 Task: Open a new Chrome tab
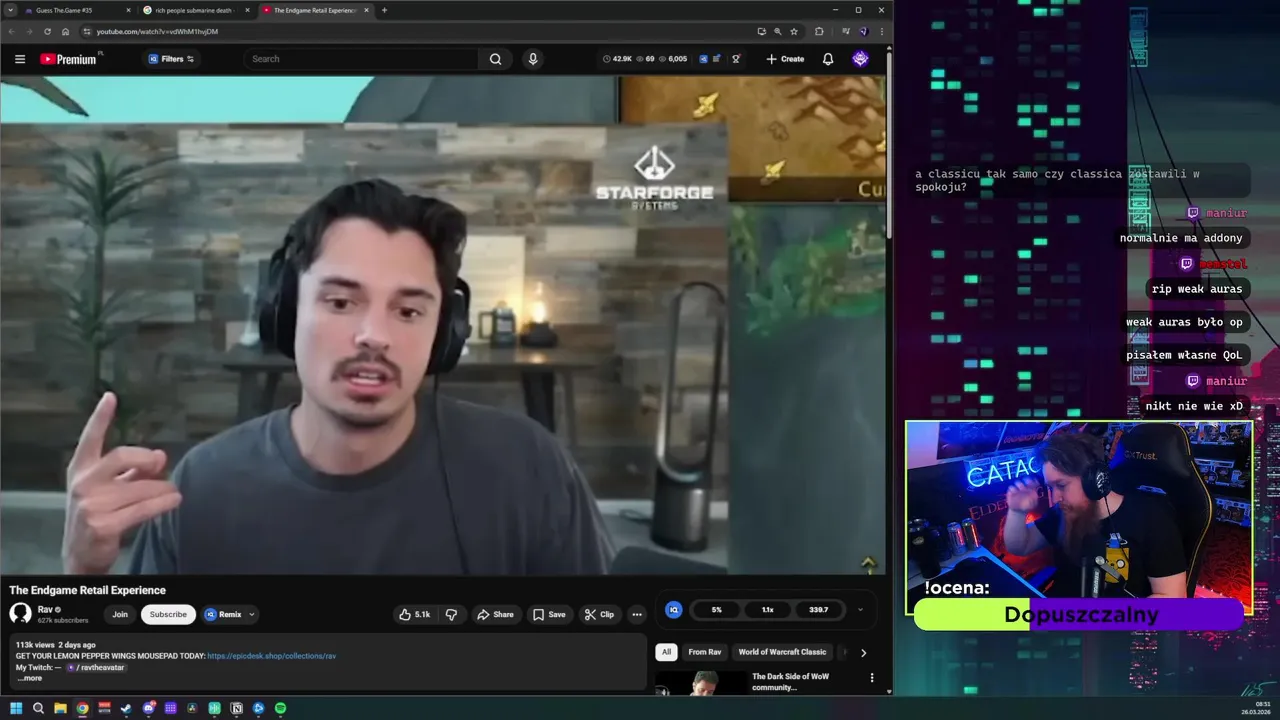coord(385,10)
